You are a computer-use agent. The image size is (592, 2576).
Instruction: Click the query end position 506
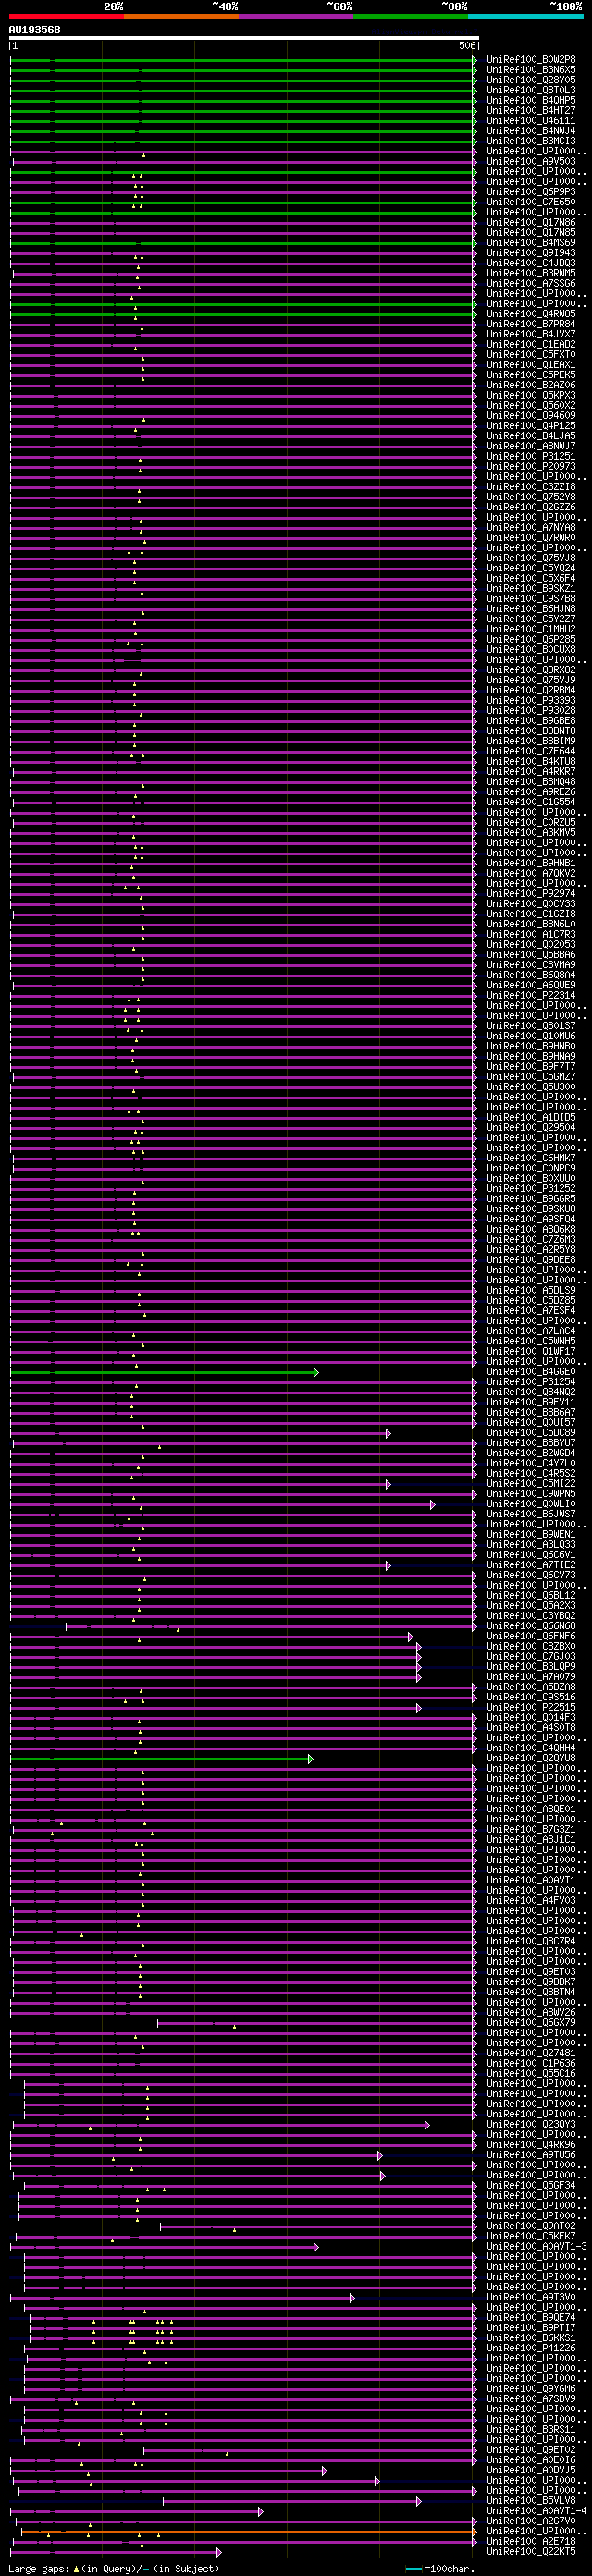click(467, 46)
